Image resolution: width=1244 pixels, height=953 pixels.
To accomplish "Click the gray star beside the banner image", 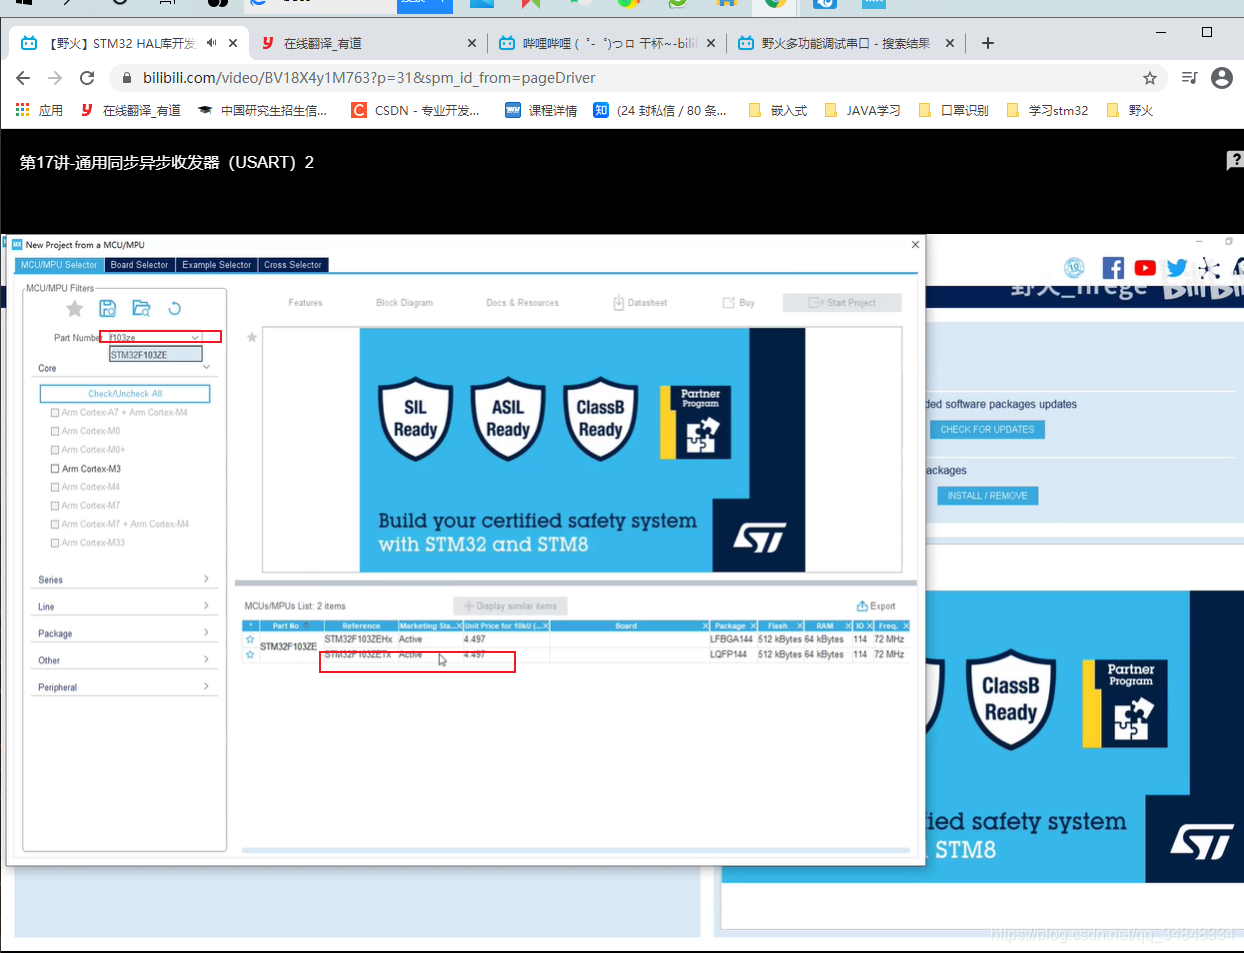I will (252, 338).
